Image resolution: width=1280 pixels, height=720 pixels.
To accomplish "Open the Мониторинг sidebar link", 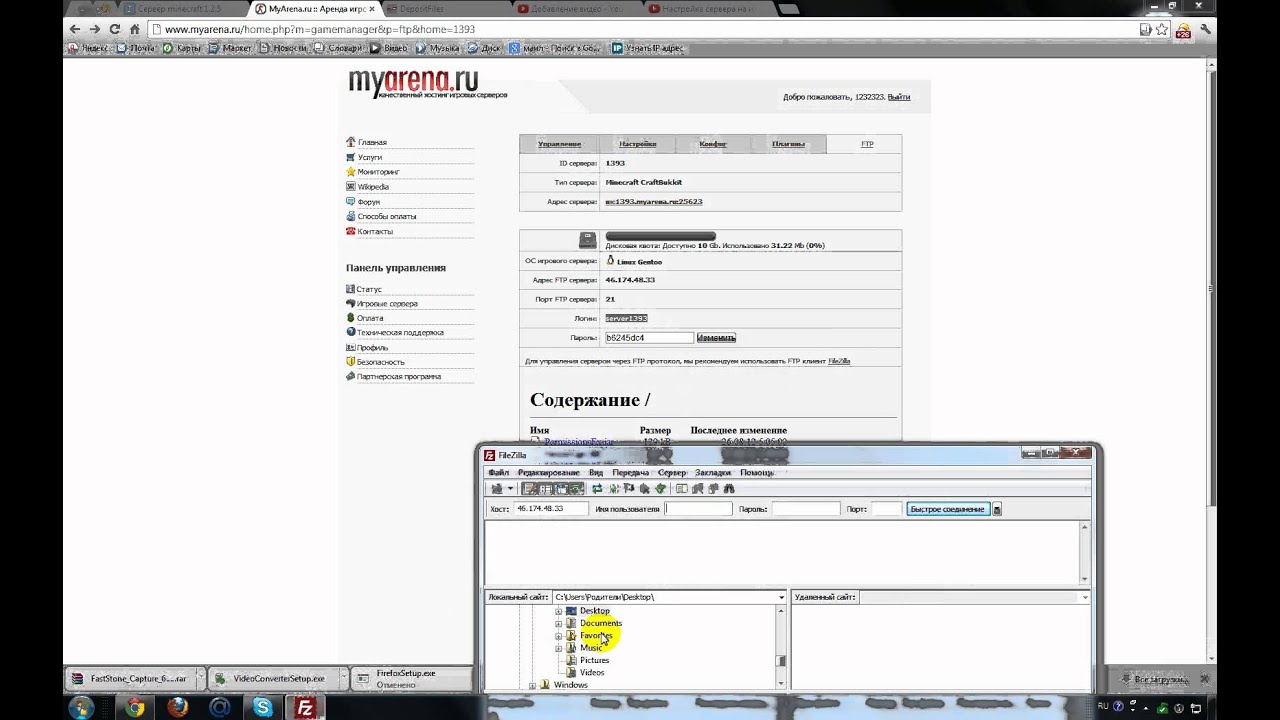I will click(378, 172).
